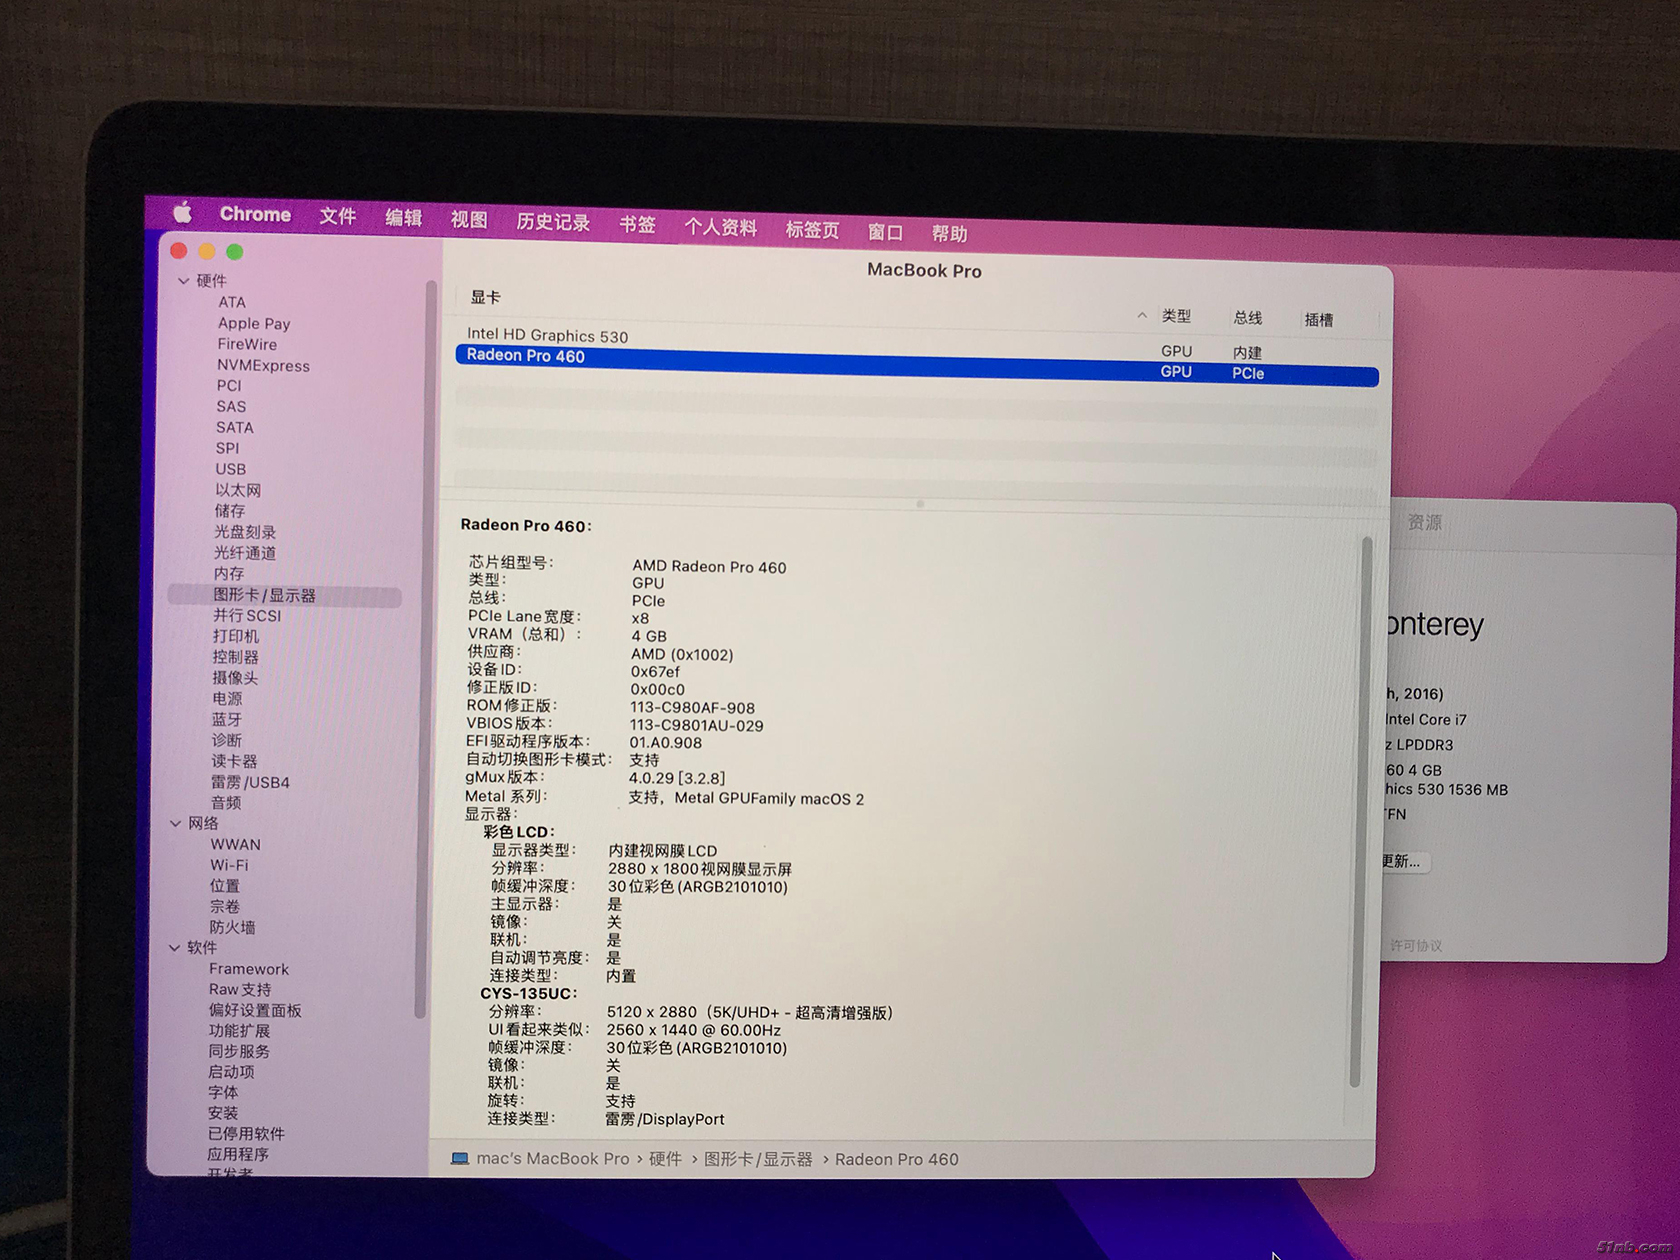Collapse the 硬件 section in sidebar
This screenshot has width=1680, height=1260.
183,281
